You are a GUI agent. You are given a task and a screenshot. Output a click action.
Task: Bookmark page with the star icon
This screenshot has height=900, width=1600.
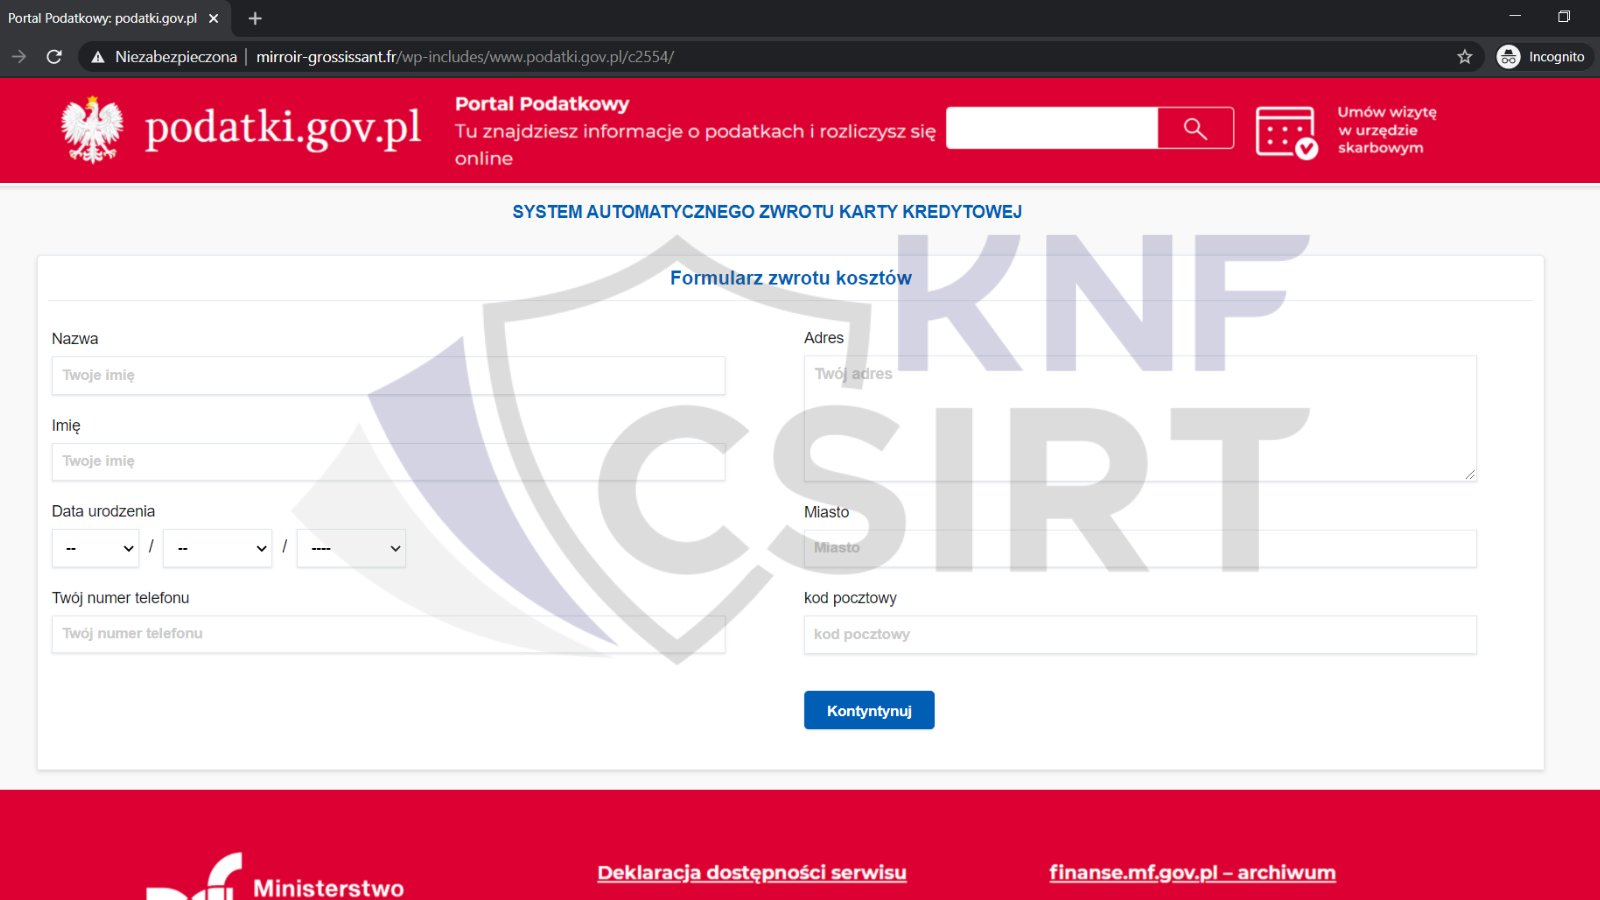pos(1465,57)
